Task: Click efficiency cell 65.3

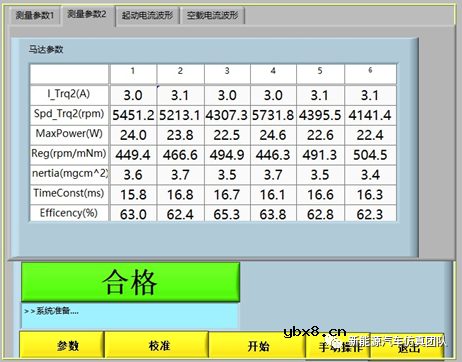Action: pyautogui.click(x=227, y=213)
